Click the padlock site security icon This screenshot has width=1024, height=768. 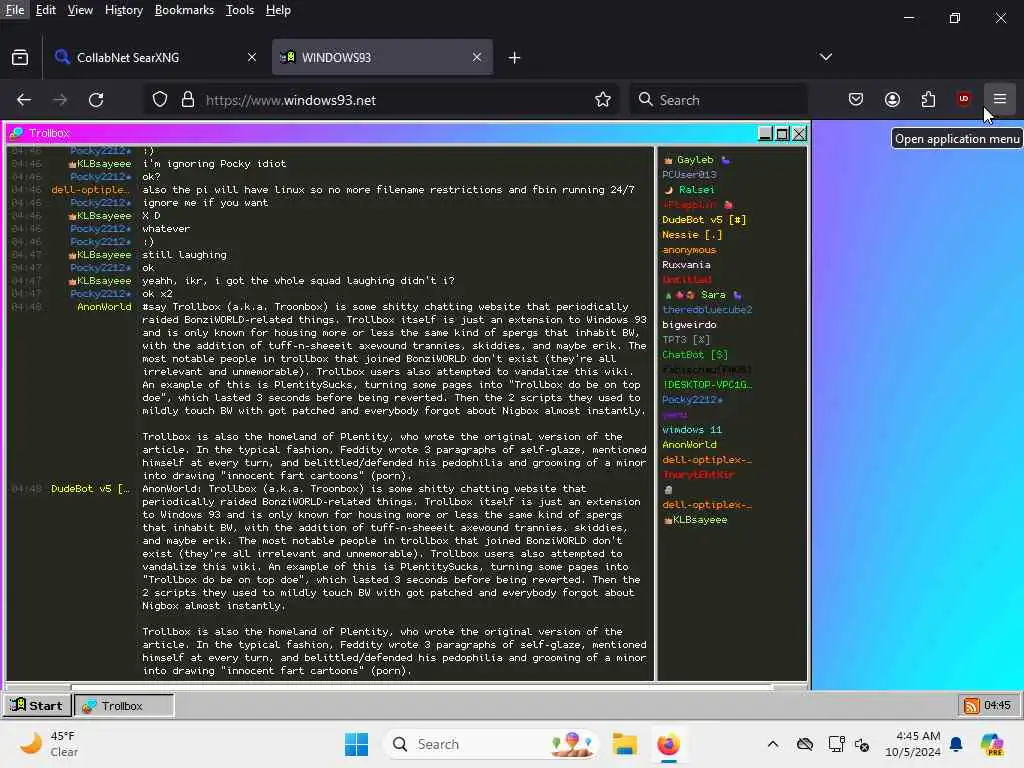(188, 99)
